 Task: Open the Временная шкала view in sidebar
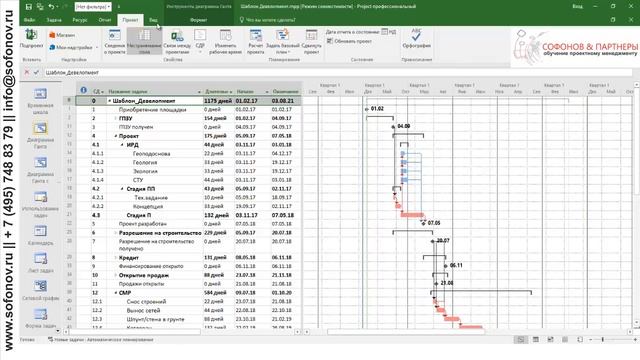[40, 101]
